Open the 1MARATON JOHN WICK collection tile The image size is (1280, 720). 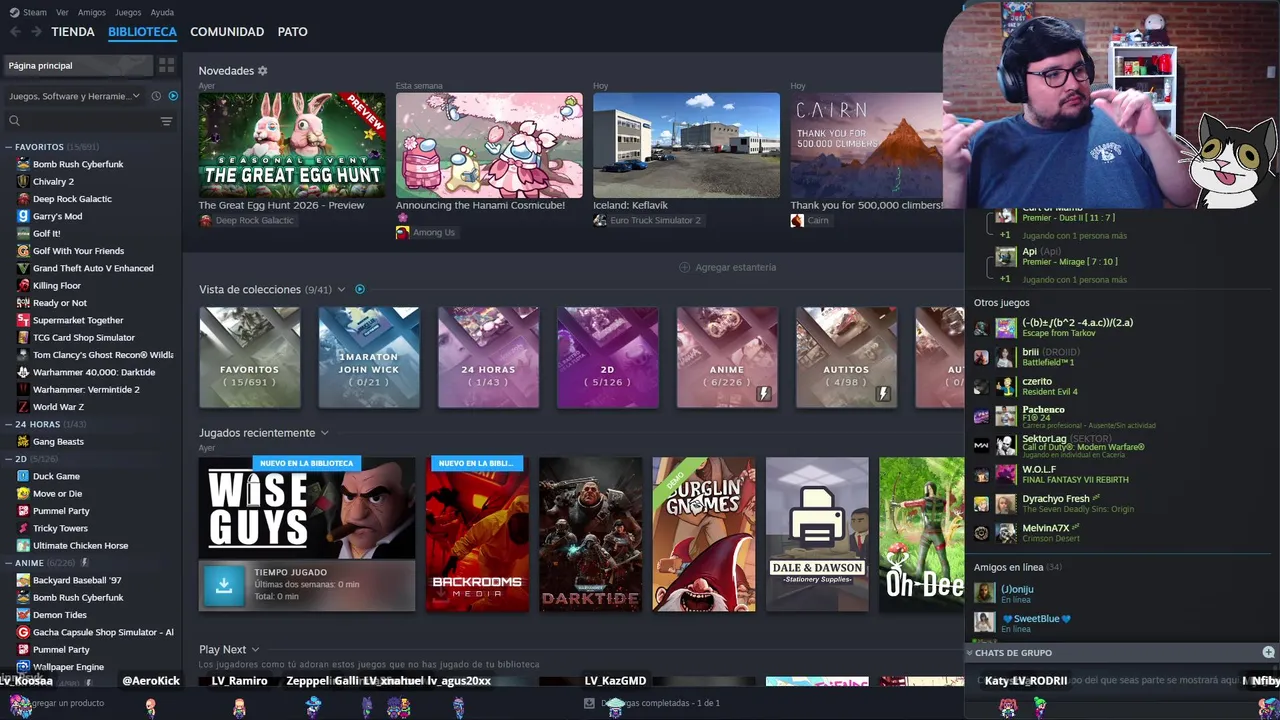369,358
